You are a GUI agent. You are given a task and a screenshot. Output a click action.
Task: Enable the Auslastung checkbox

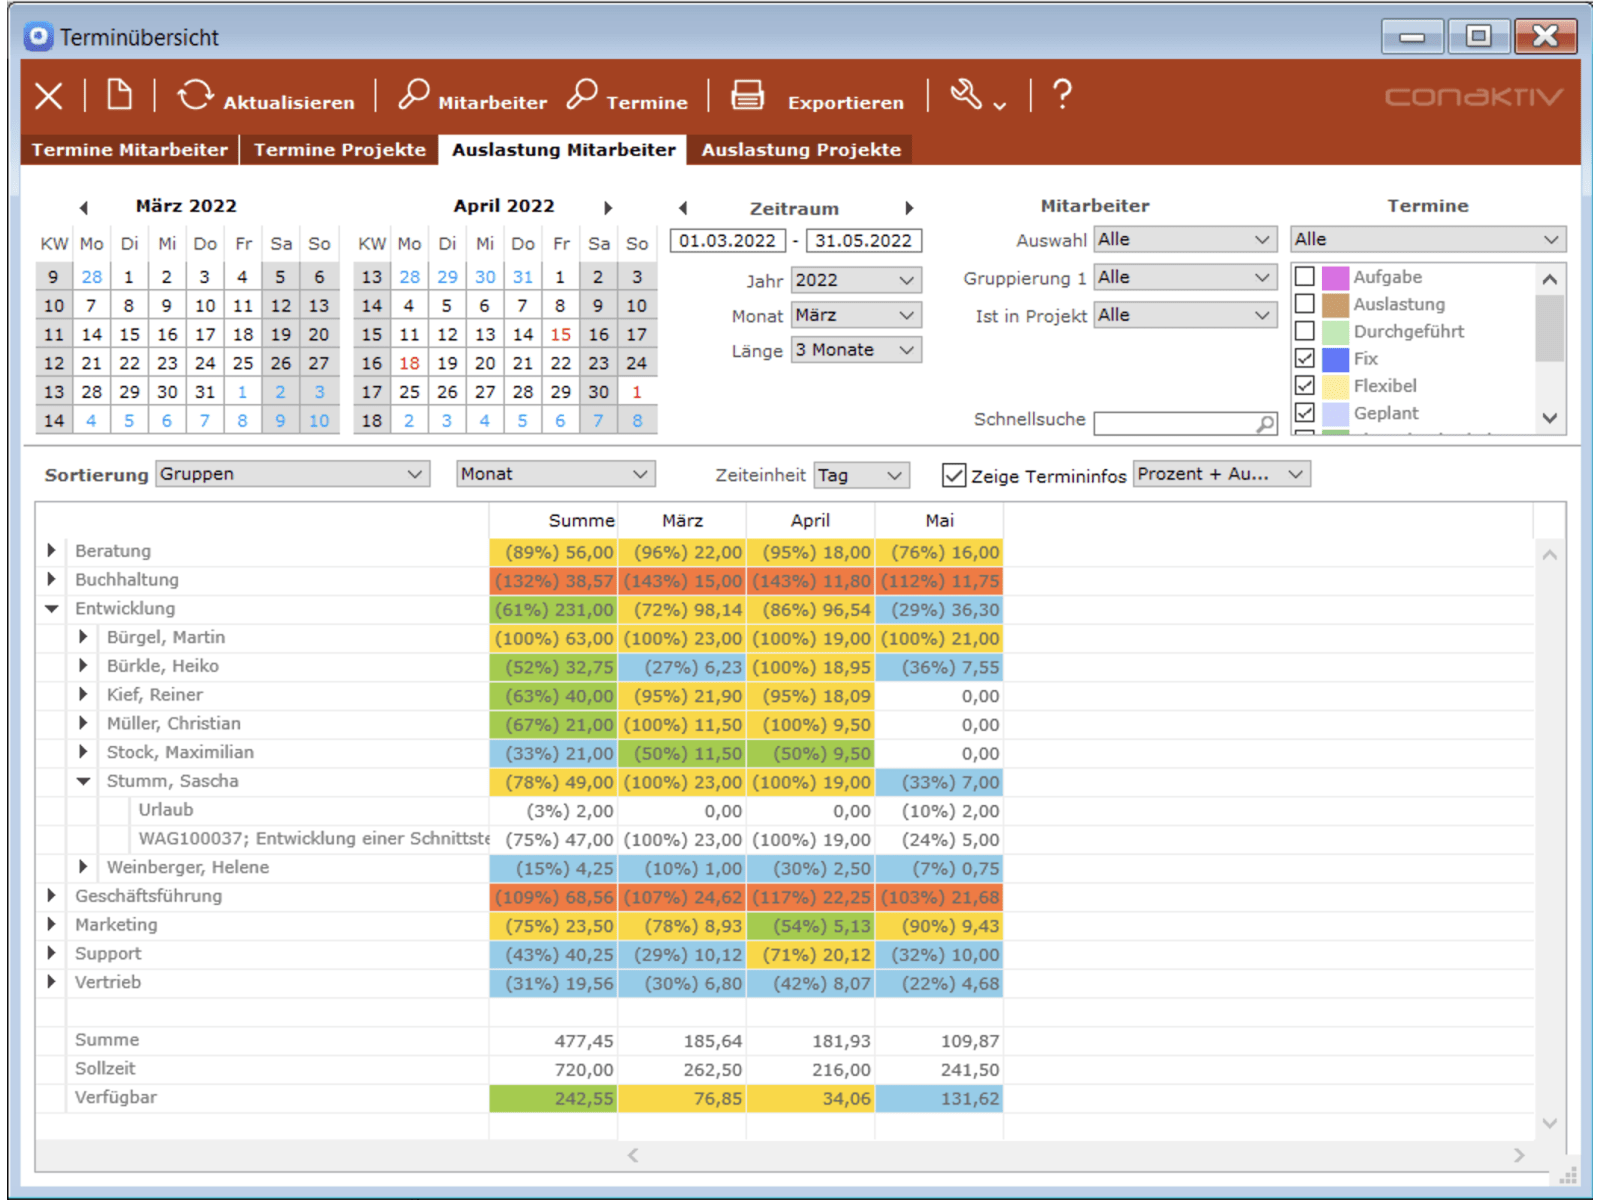[1305, 304]
